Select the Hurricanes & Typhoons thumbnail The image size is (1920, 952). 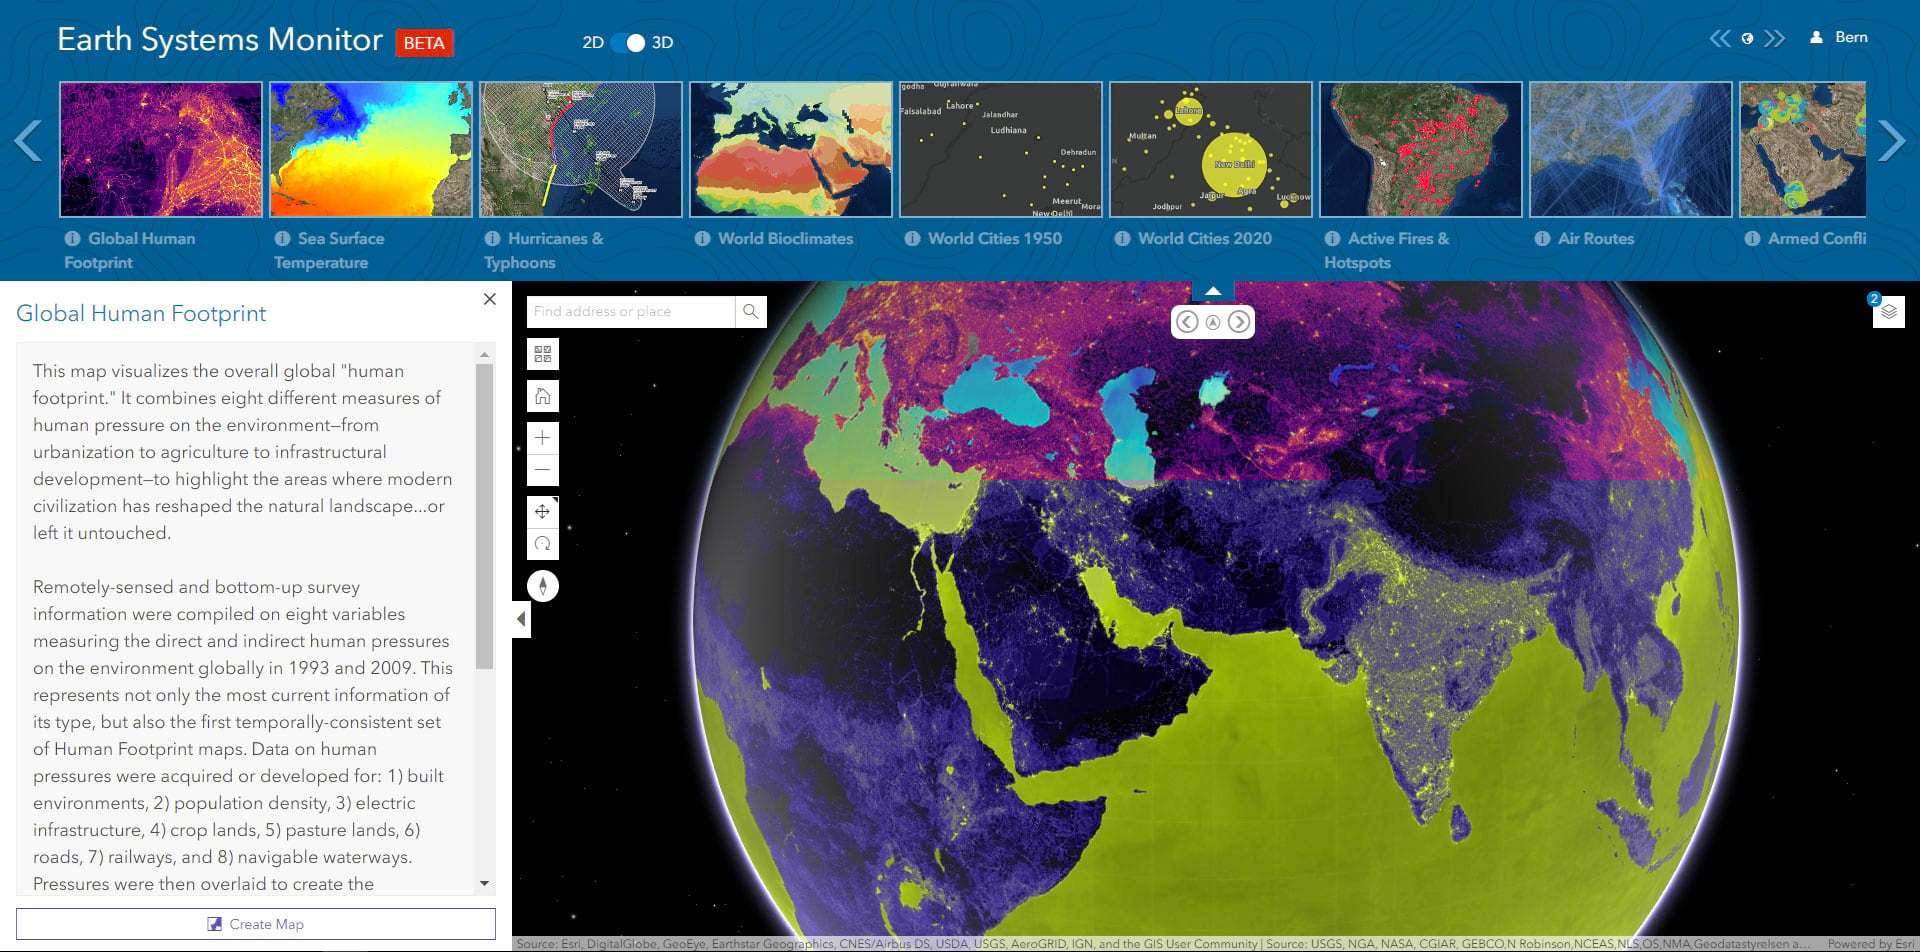[x=581, y=149]
